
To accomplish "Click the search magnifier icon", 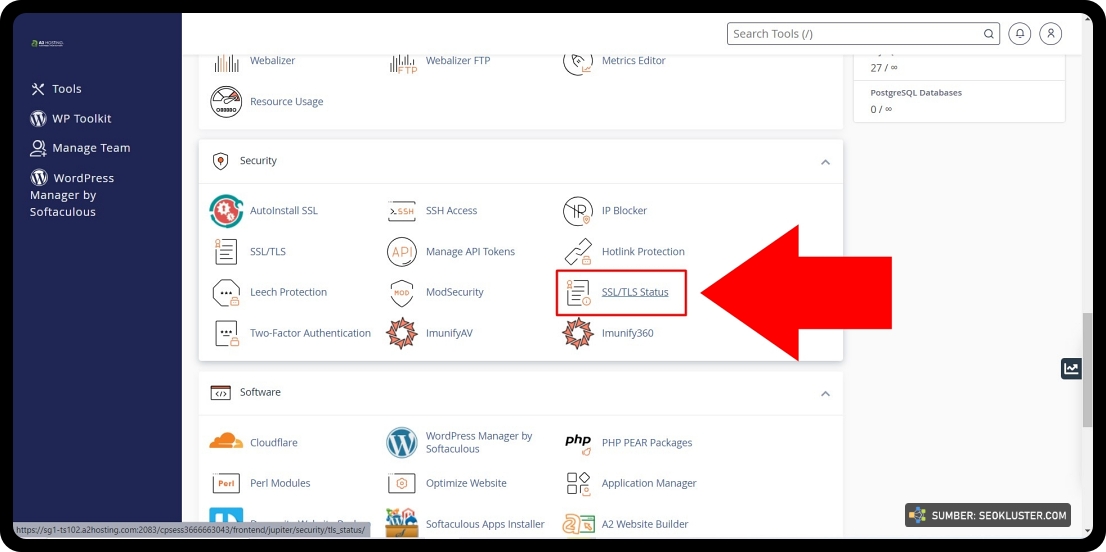I will pyautogui.click(x=989, y=34).
